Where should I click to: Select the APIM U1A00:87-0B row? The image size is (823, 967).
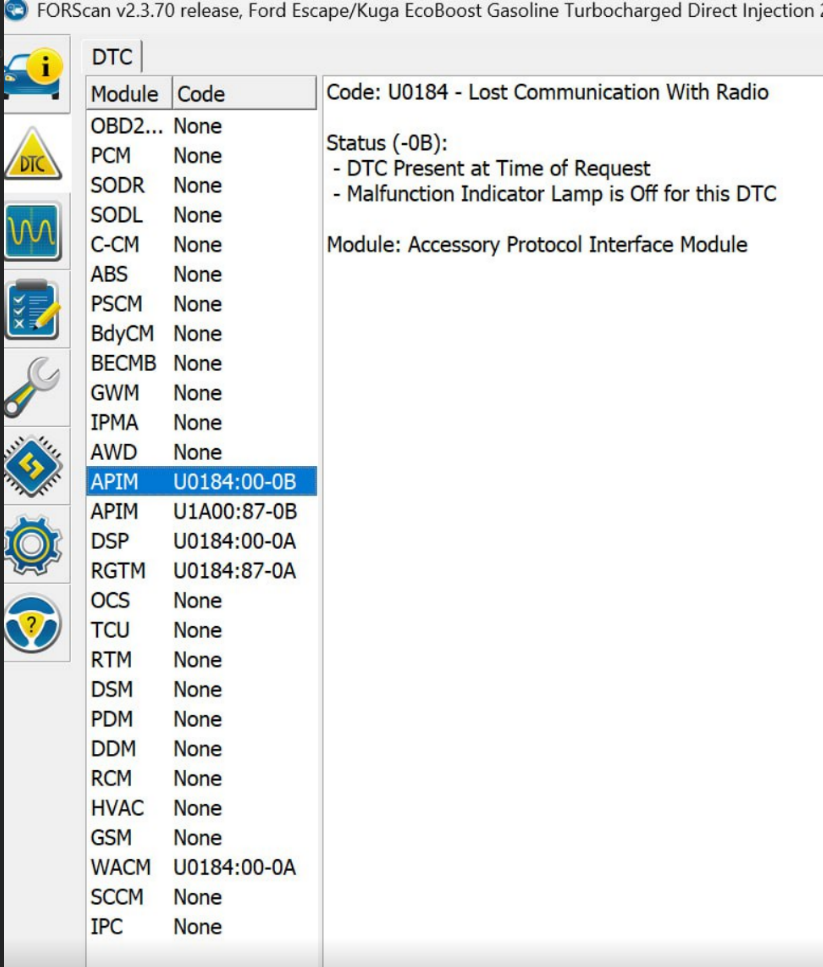coord(200,512)
